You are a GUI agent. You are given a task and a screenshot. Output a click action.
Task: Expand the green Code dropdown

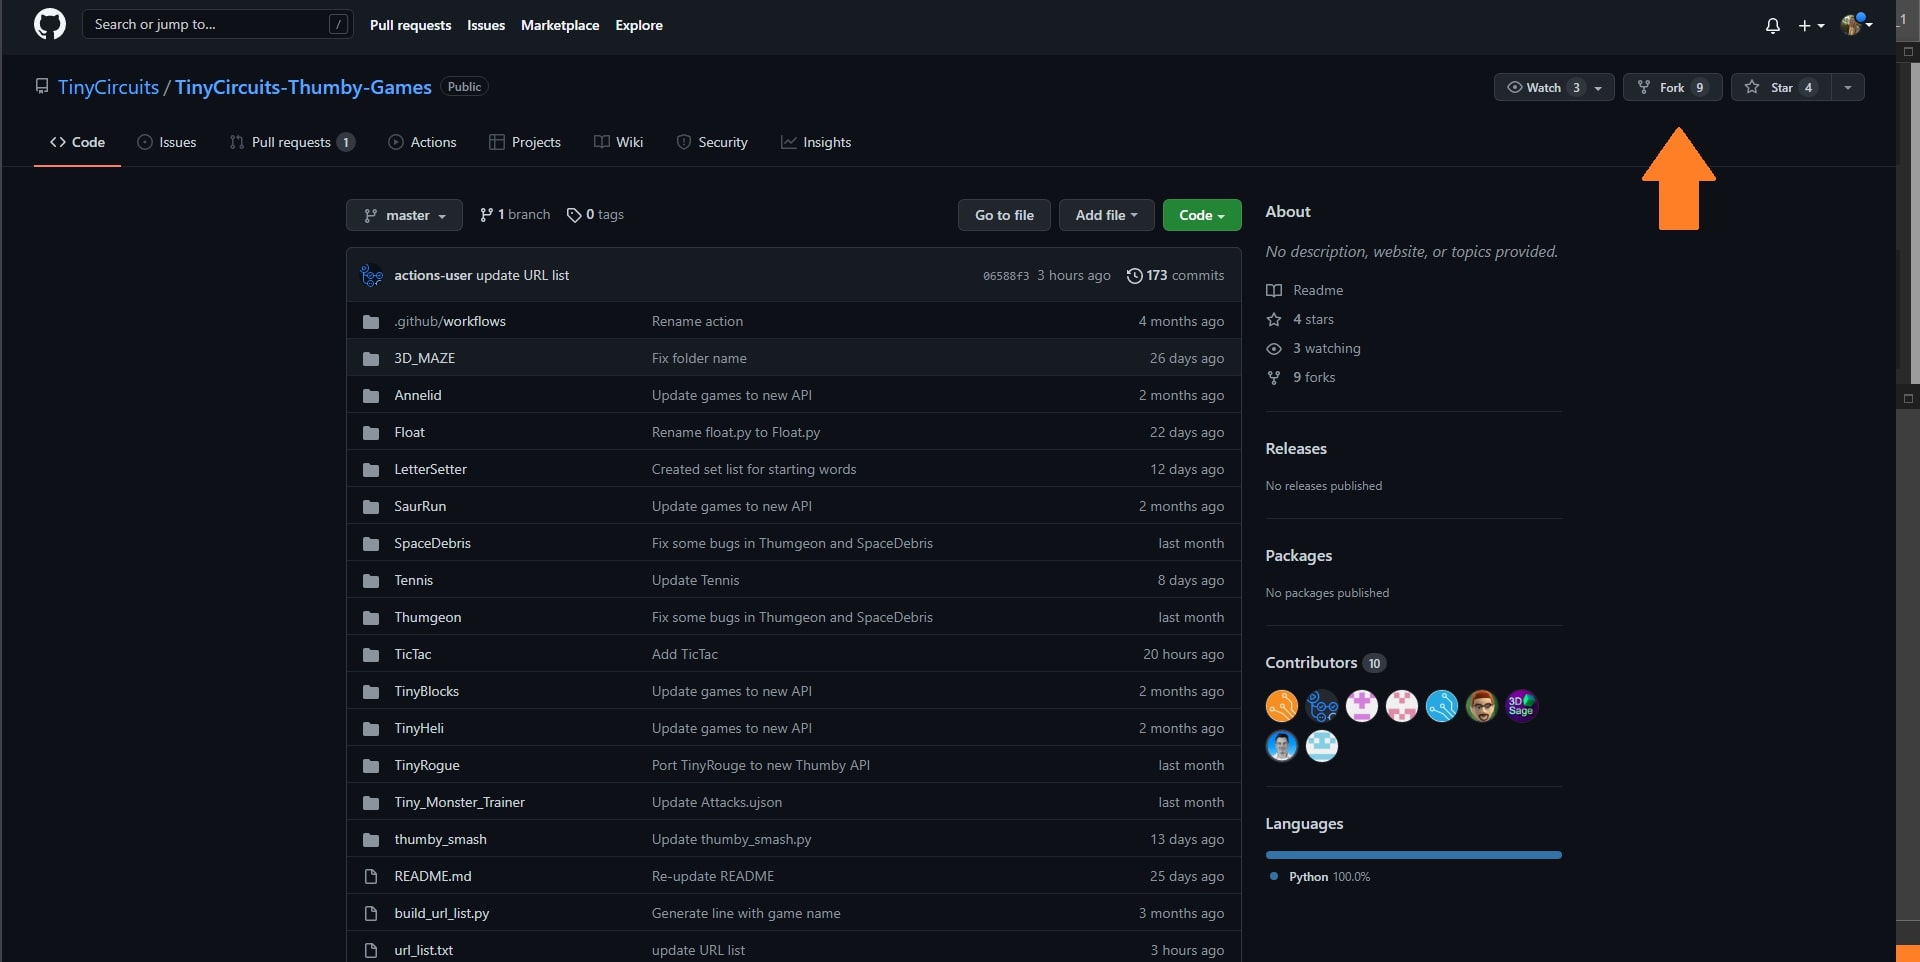click(1201, 215)
